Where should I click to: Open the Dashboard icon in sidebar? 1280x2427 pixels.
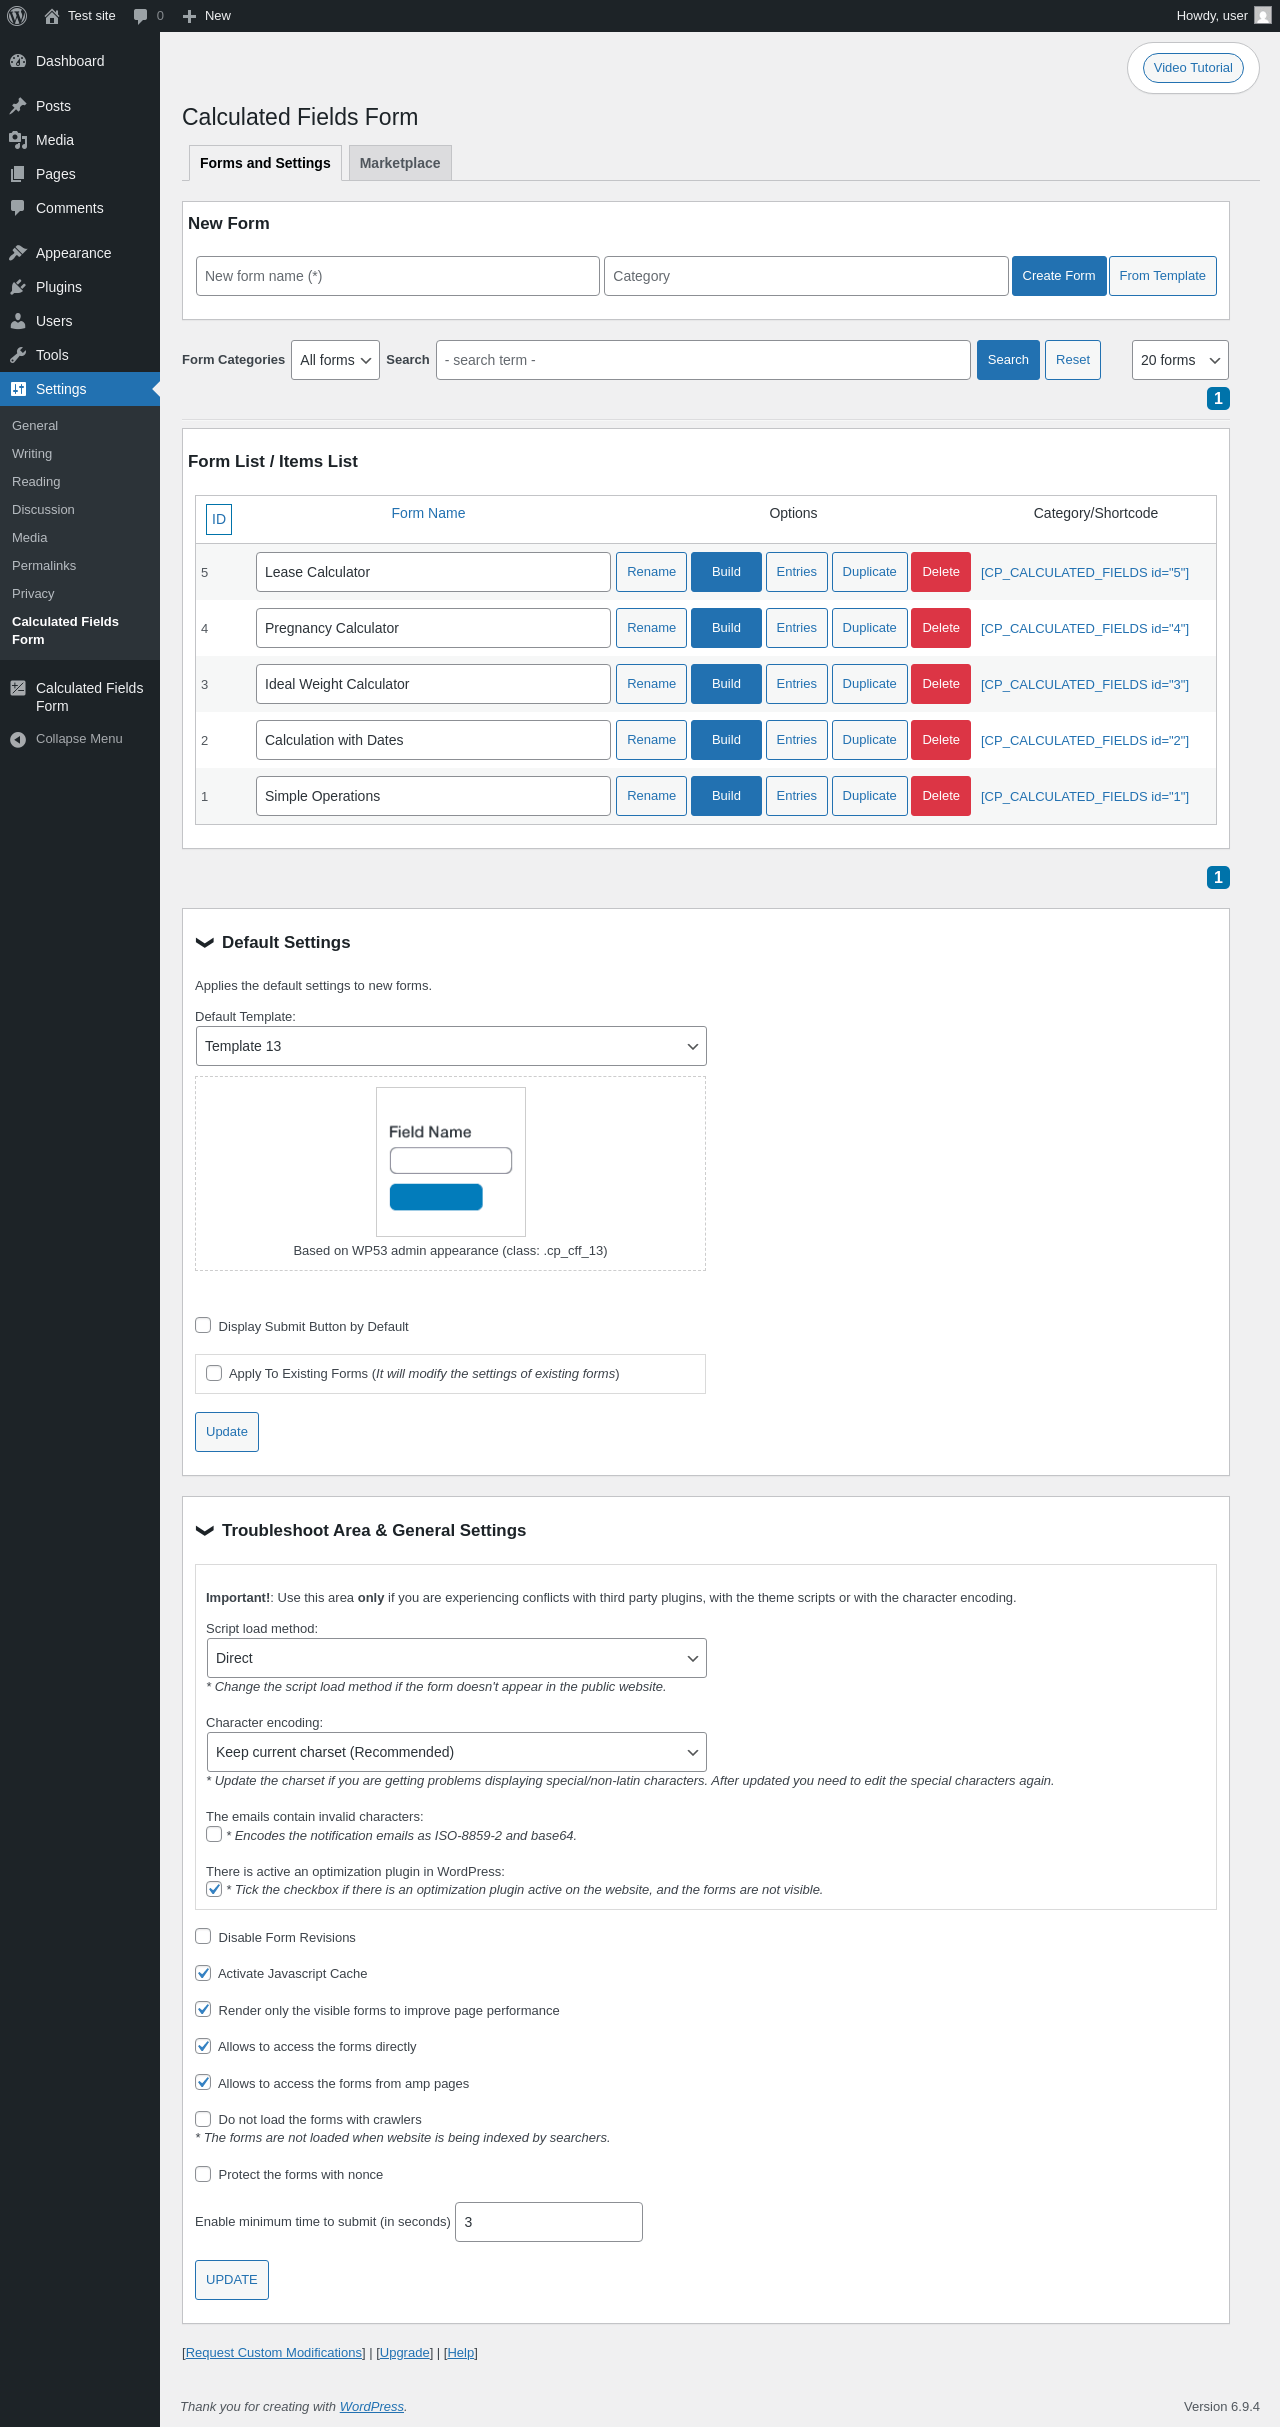click(x=18, y=61)
